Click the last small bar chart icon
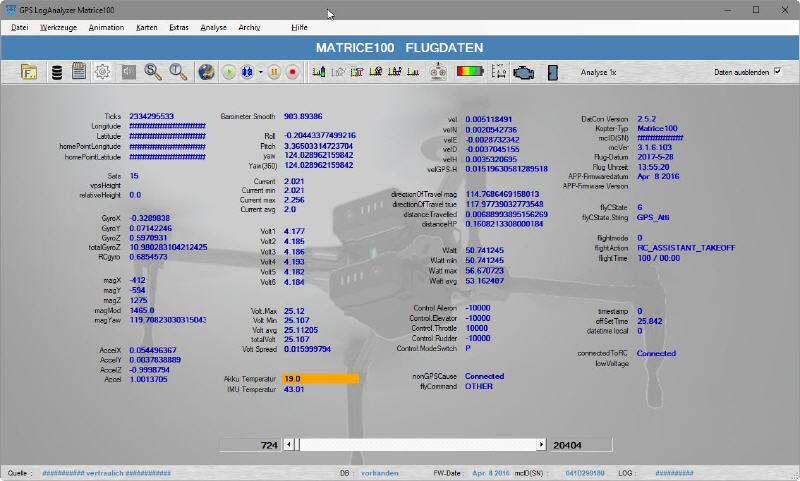This screenshot has width=800, height=481. (x=413, y=72)
